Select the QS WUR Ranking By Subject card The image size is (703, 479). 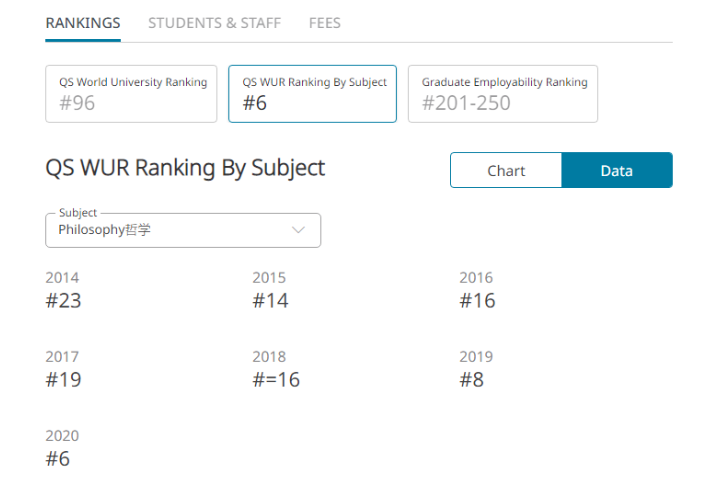click(312, 93)
